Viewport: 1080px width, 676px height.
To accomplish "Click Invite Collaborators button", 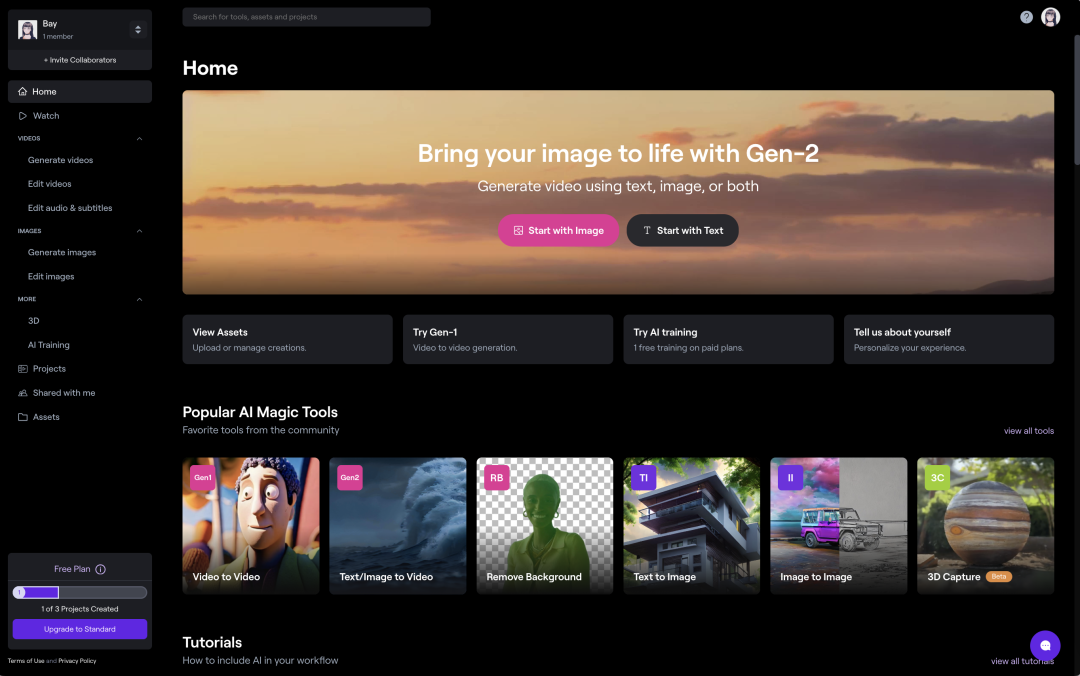I will [x=80, y=60].
